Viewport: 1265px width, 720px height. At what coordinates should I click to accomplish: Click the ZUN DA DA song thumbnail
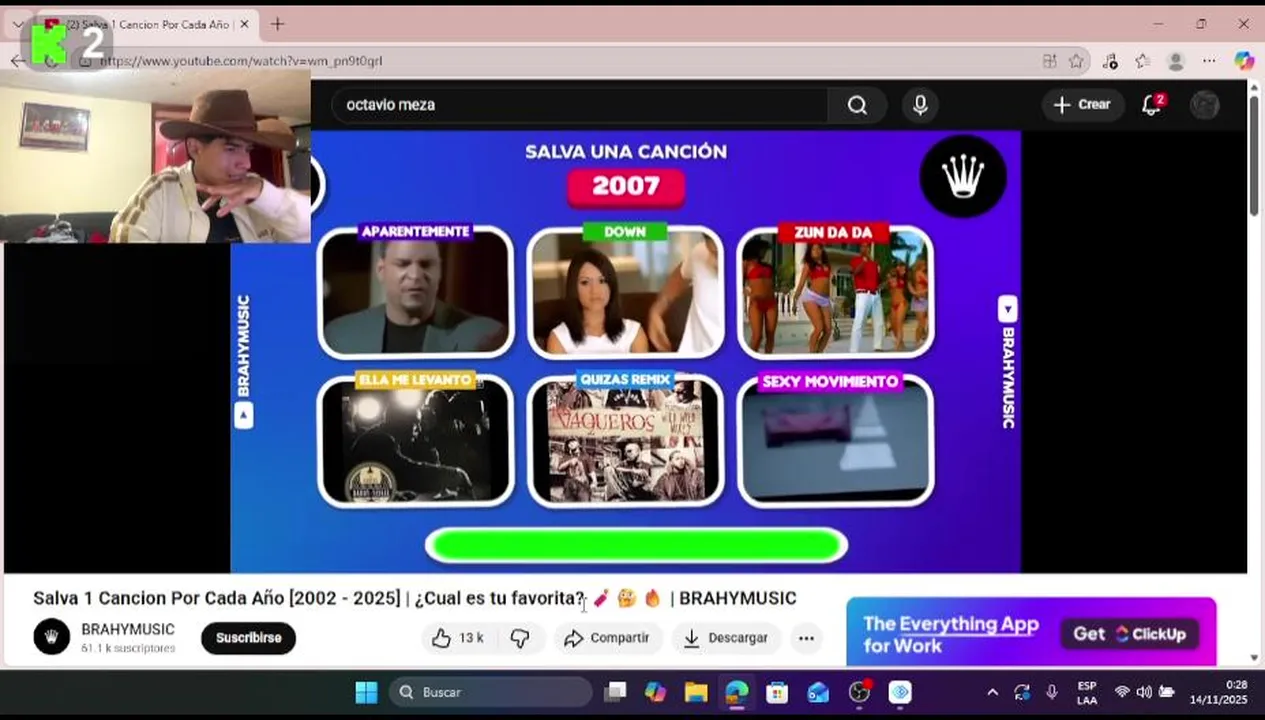pos(835,291)
